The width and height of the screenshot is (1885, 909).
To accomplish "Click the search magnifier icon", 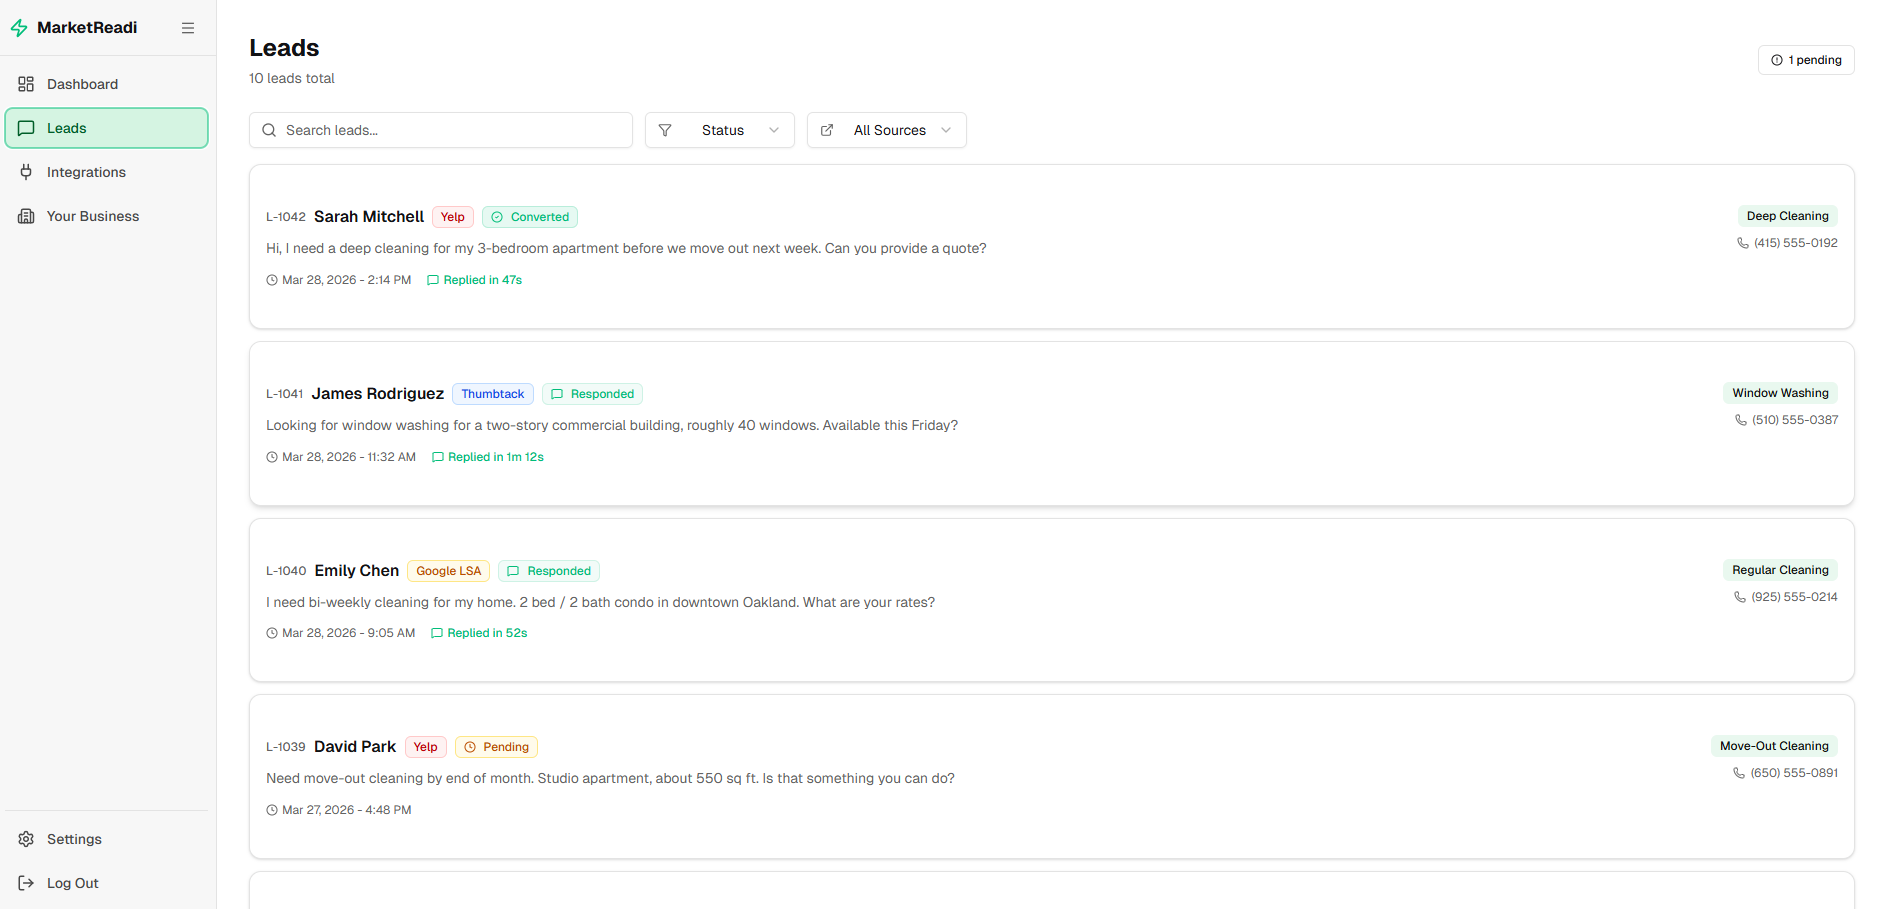I will click(x=269, y=130).
